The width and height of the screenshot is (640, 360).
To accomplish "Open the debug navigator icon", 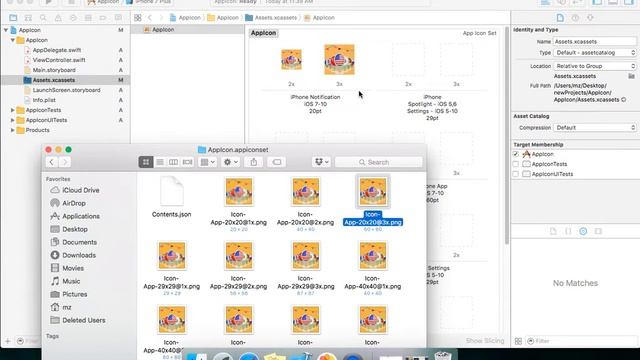I will click(x=88, y=18).
